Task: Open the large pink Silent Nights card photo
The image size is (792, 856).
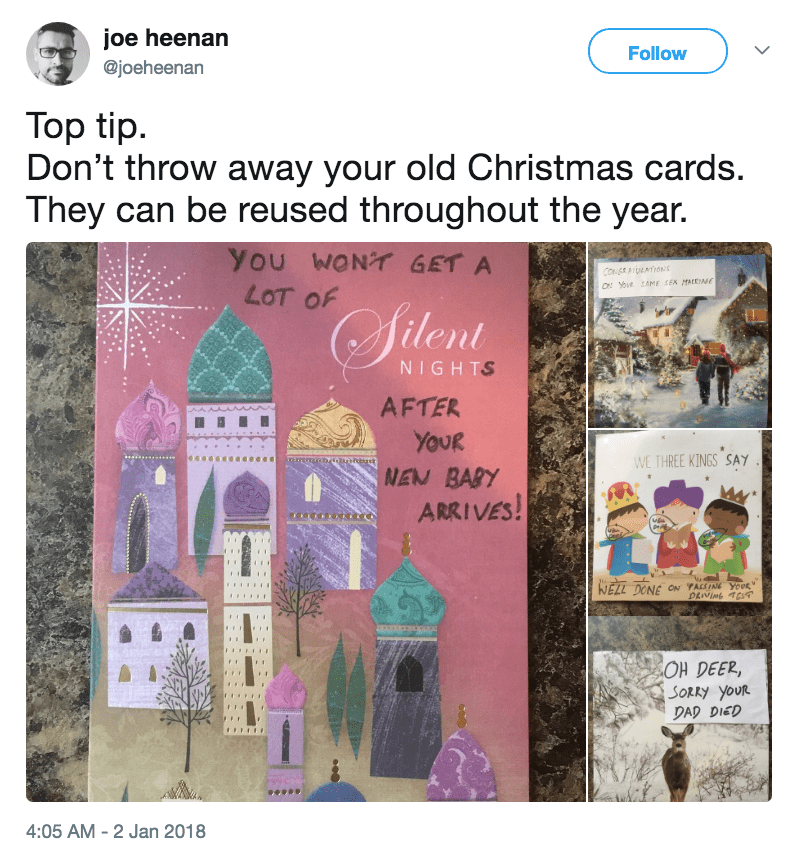Action: [305, 520]
